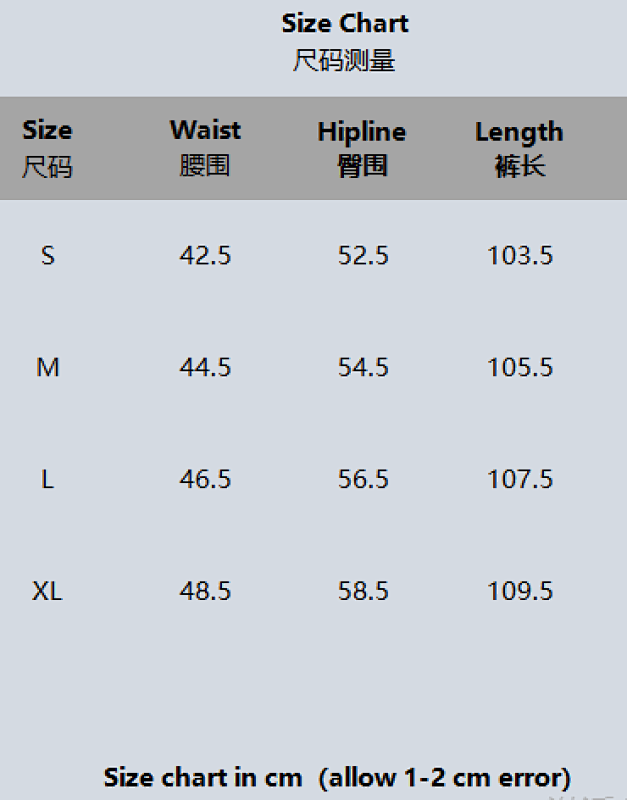
Task: Click the S size row label
Action: click(47, 255)
